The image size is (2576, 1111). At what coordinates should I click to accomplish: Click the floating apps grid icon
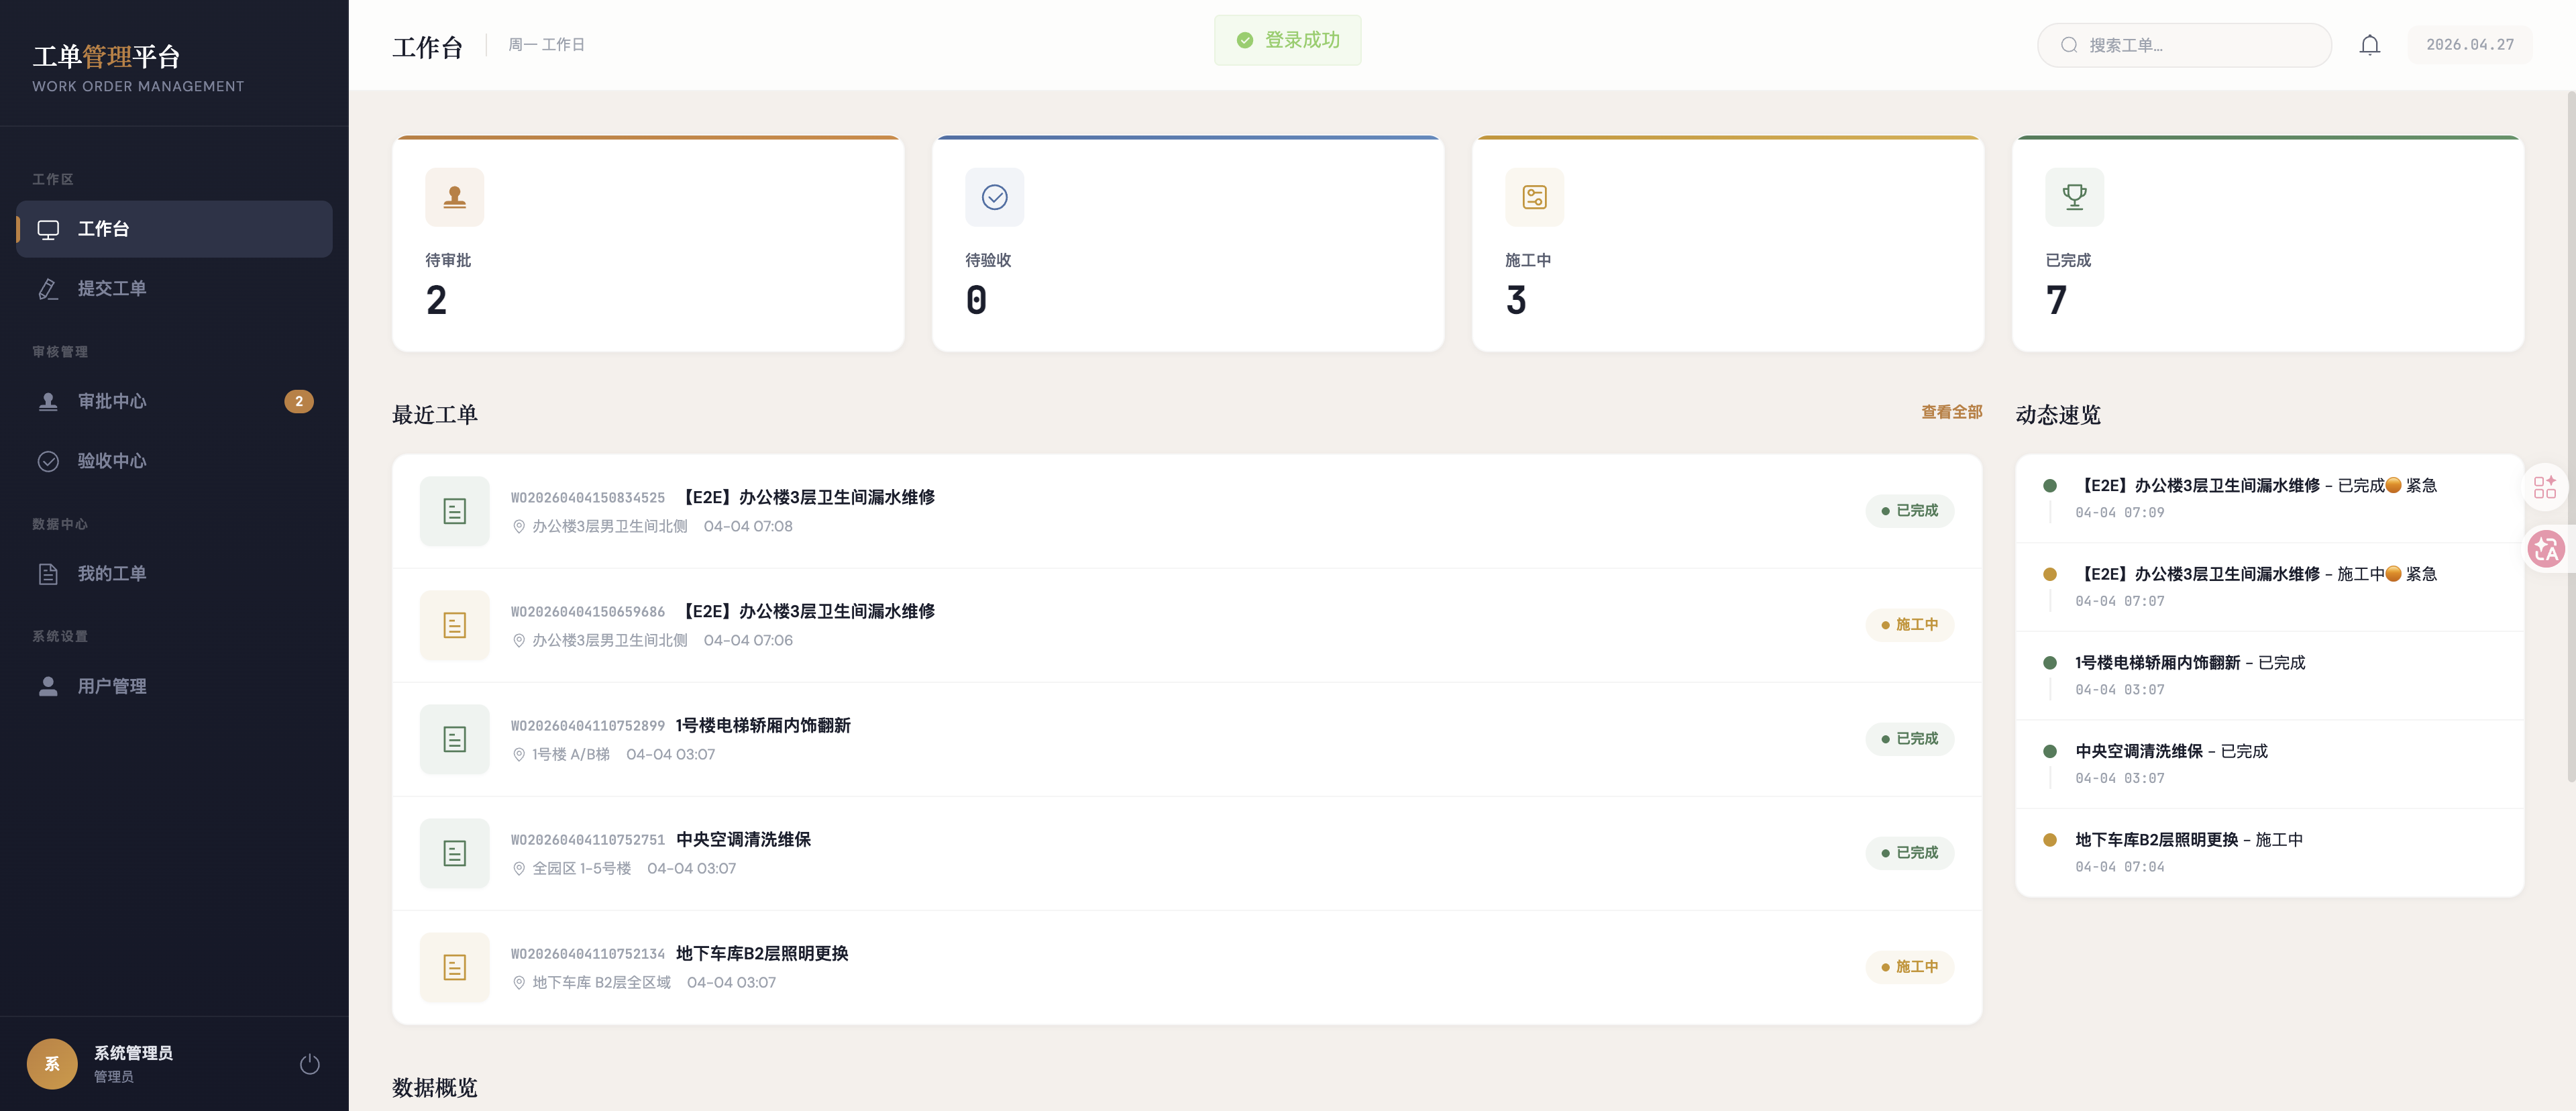pos(2545,487)
